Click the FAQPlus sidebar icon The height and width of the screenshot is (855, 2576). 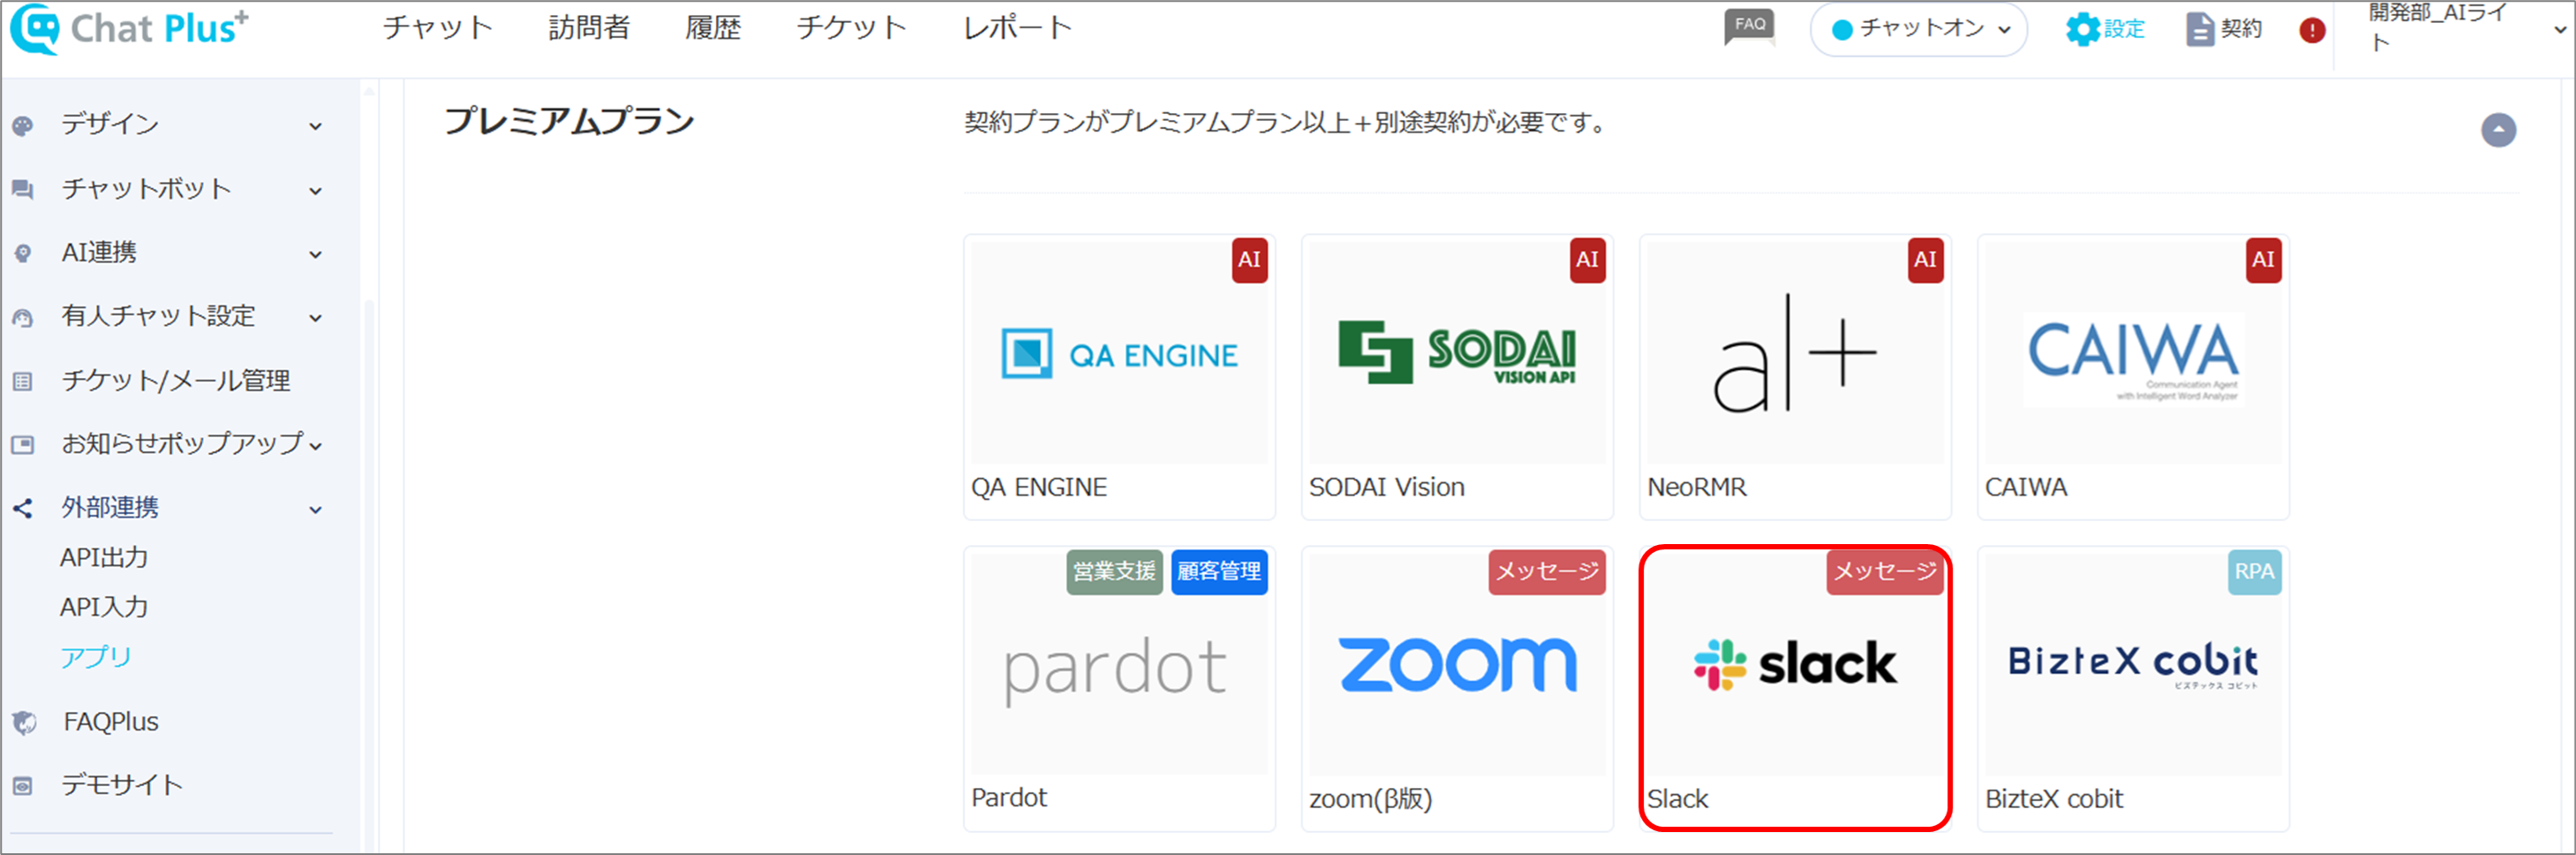coord(24,722)
